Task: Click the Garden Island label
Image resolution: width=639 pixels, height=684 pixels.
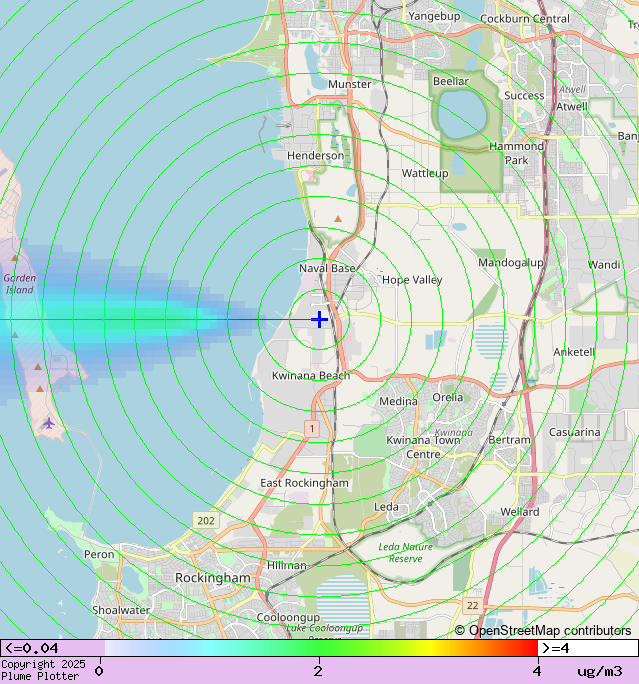Action: click(x=20, y=284)
